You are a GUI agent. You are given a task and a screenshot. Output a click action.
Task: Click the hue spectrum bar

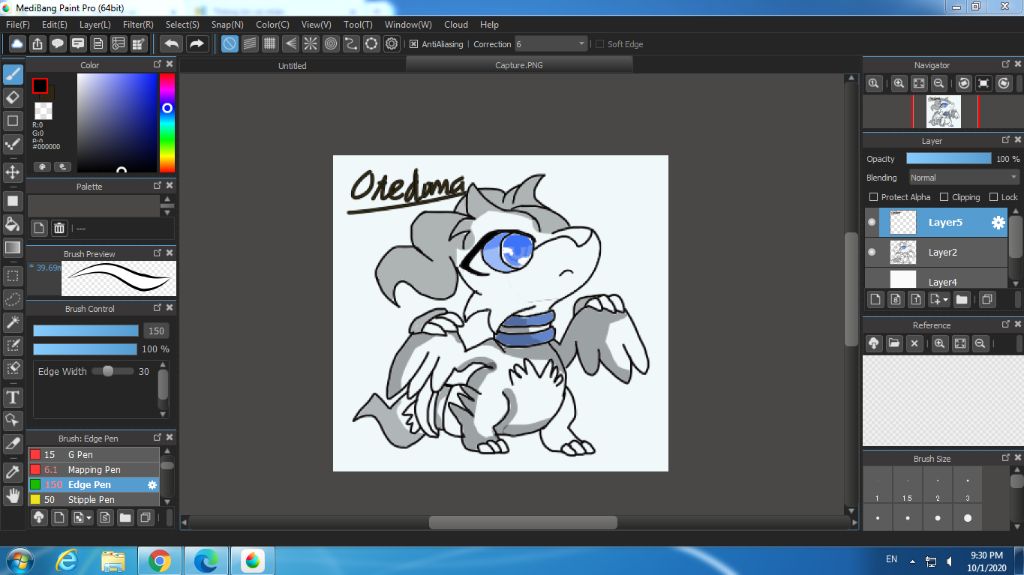click(x=167, y=123)
